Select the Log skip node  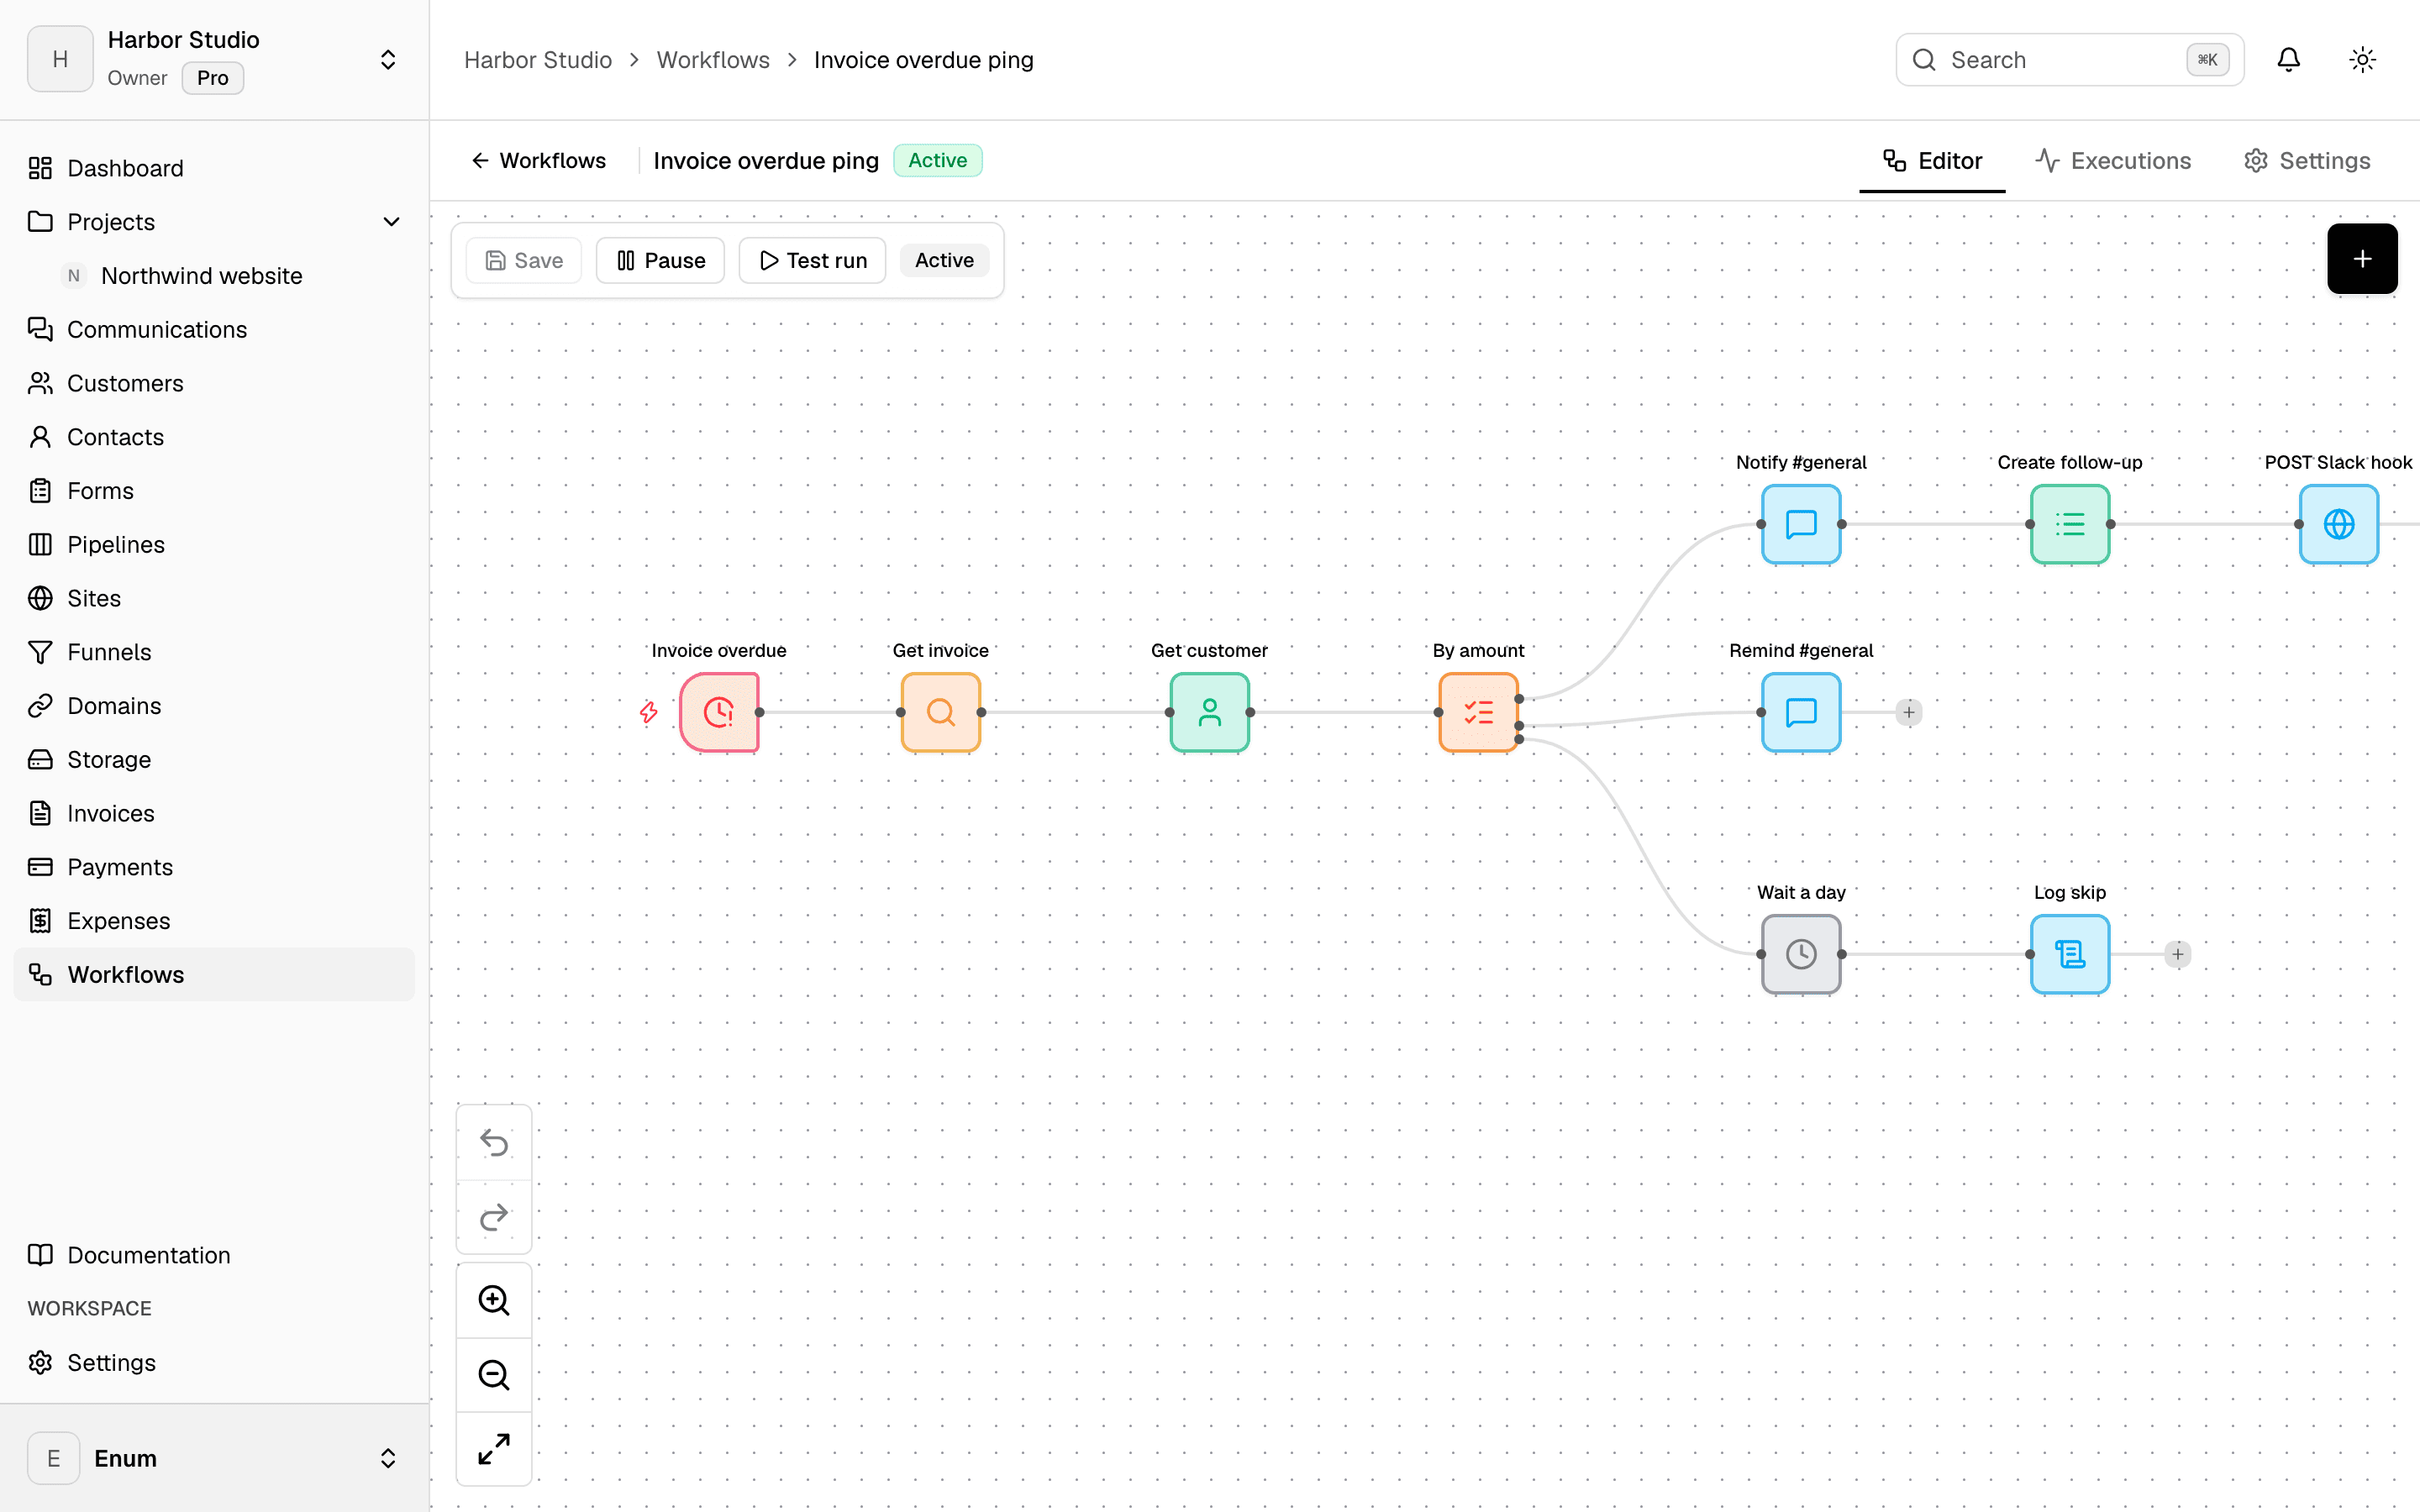tap(2070, 954)
